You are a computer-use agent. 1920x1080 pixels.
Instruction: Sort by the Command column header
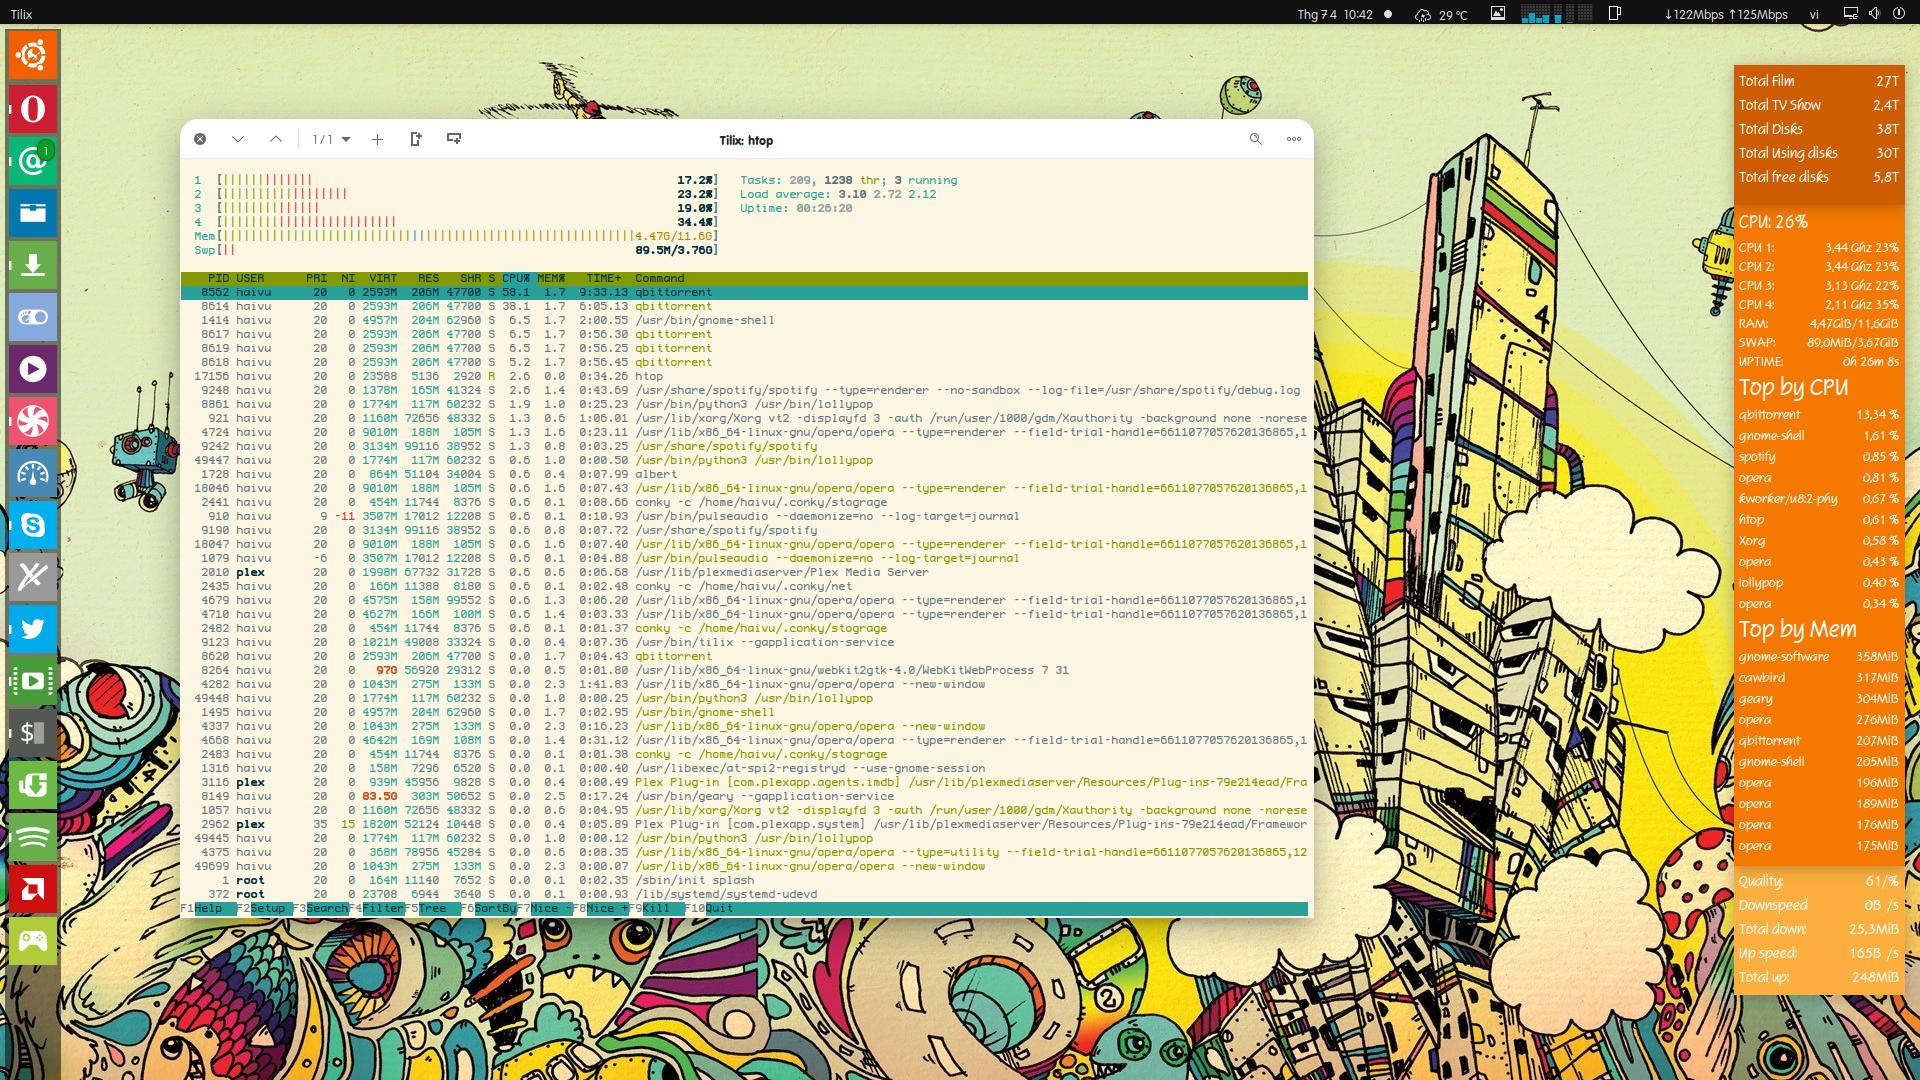(x=659, y=278)
